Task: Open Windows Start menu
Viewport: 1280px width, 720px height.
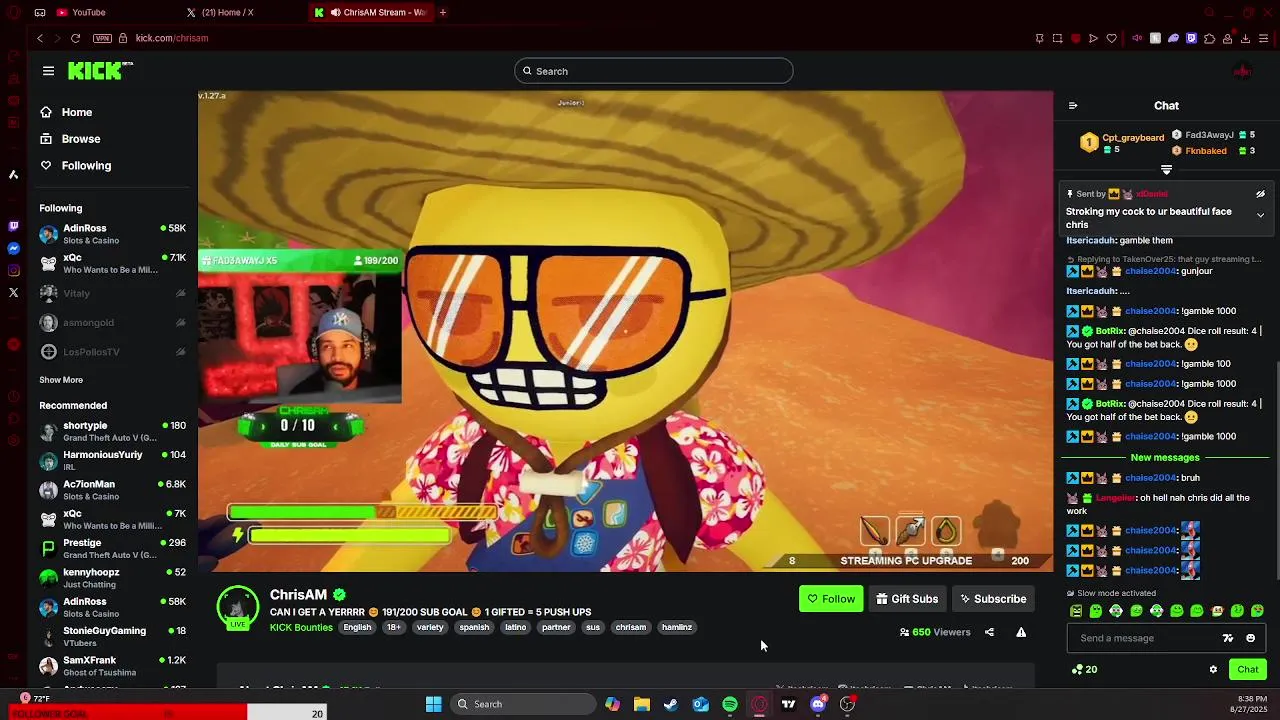Action: click(433, 704)
